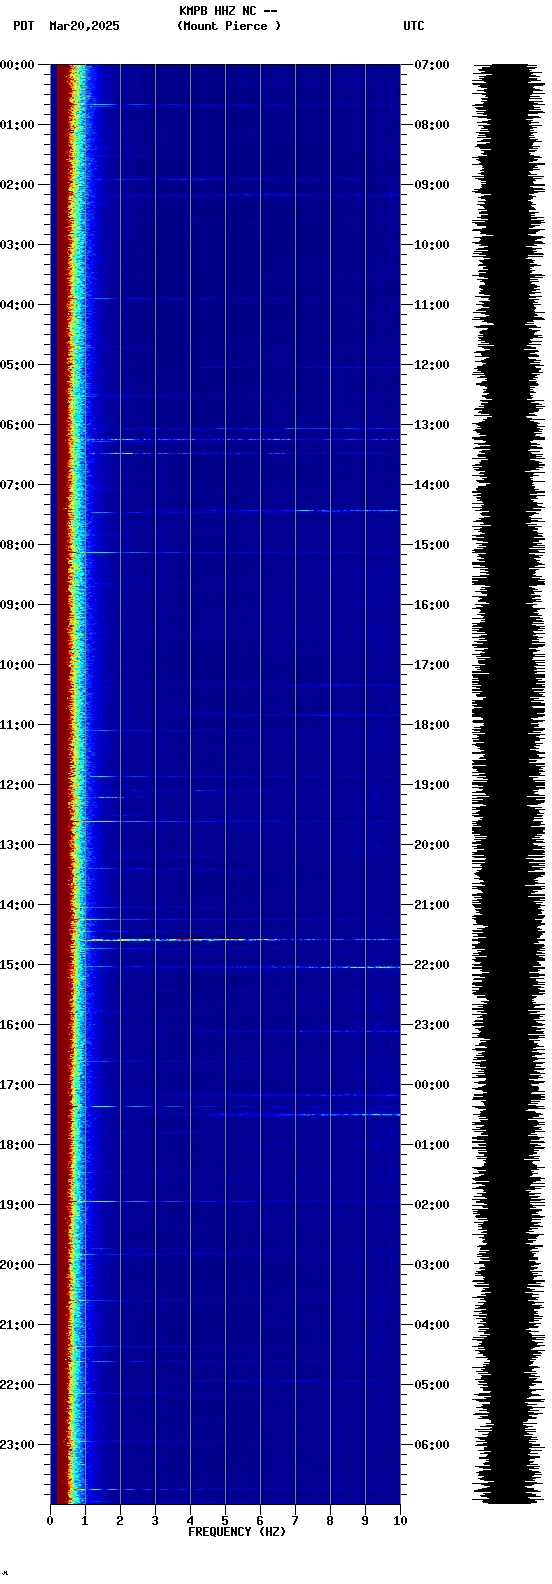Click the 23:00 PDT time label
This screenshot has height=1584, width=552.
[x=17, y=1445]
